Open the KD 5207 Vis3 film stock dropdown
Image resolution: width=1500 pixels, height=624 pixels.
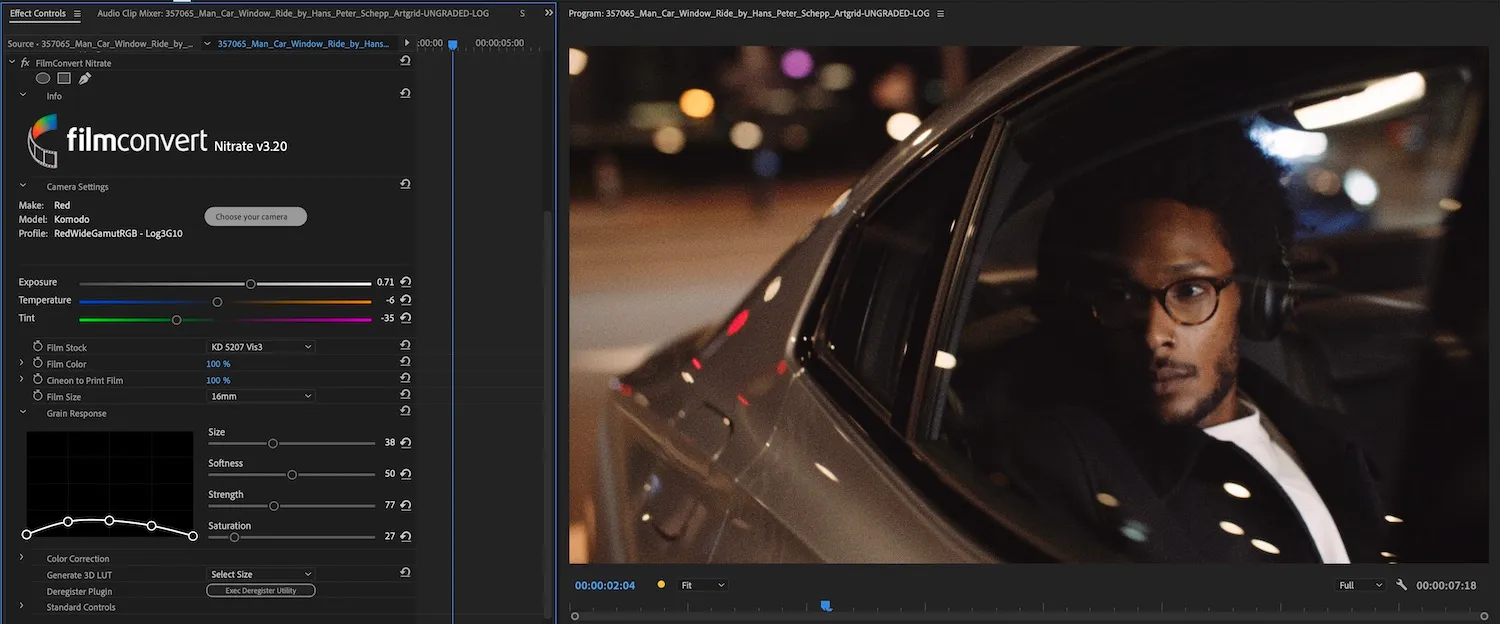261,346
